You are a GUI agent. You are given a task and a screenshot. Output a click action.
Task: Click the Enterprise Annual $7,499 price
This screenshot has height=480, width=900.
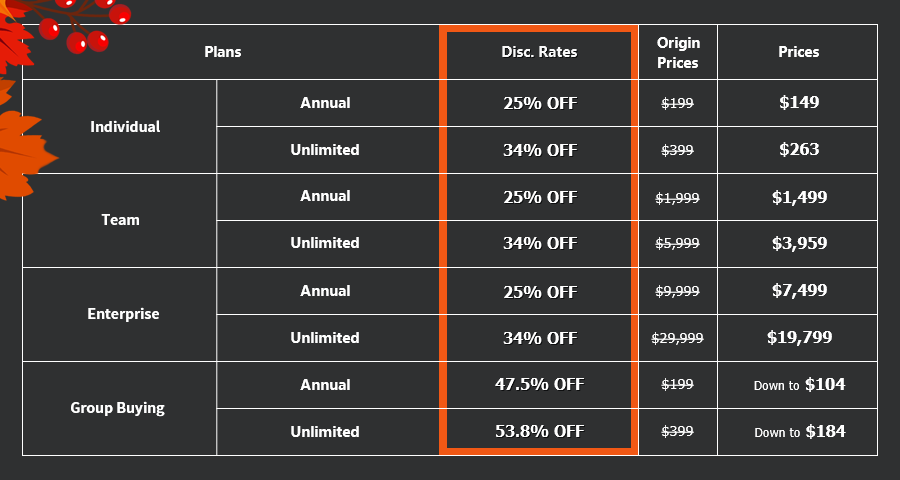799,290
